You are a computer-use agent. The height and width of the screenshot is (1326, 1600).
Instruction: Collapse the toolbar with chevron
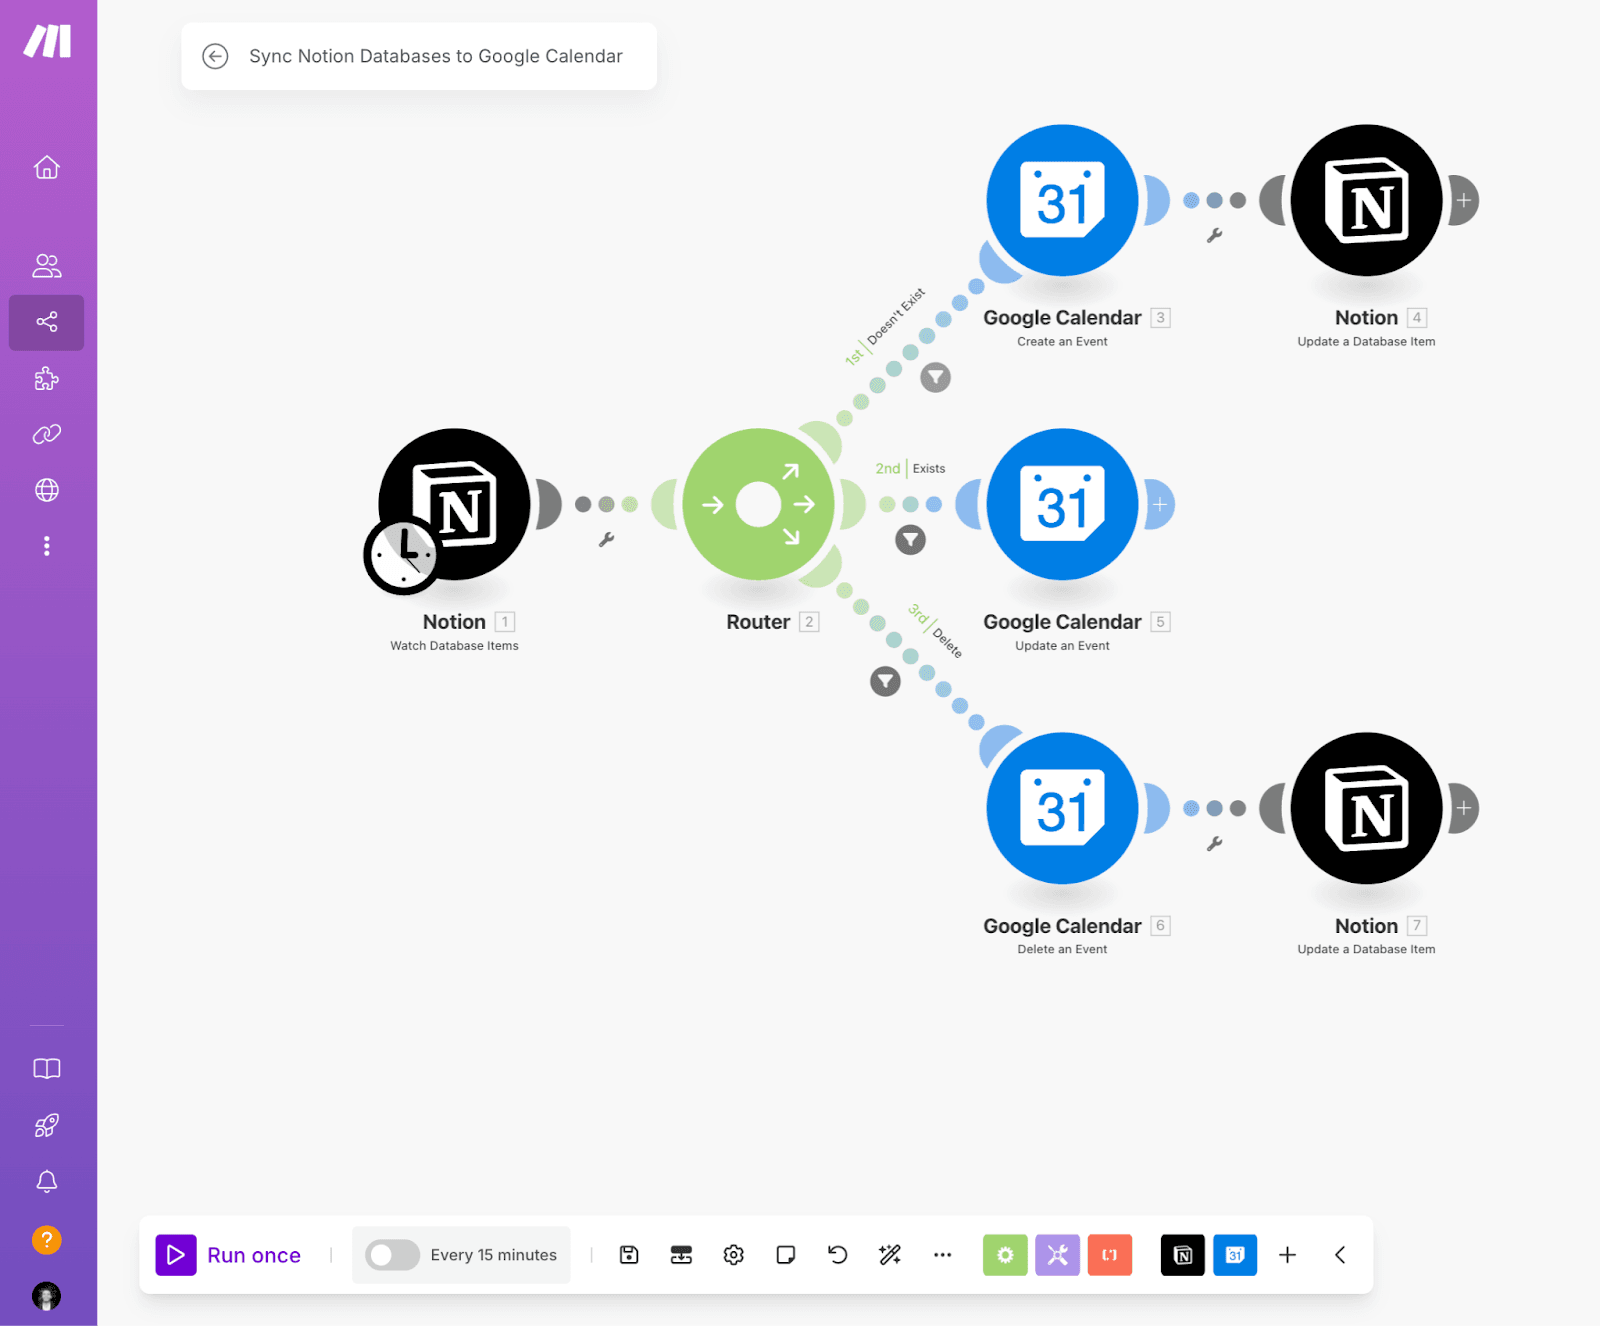[1340, 1255]
